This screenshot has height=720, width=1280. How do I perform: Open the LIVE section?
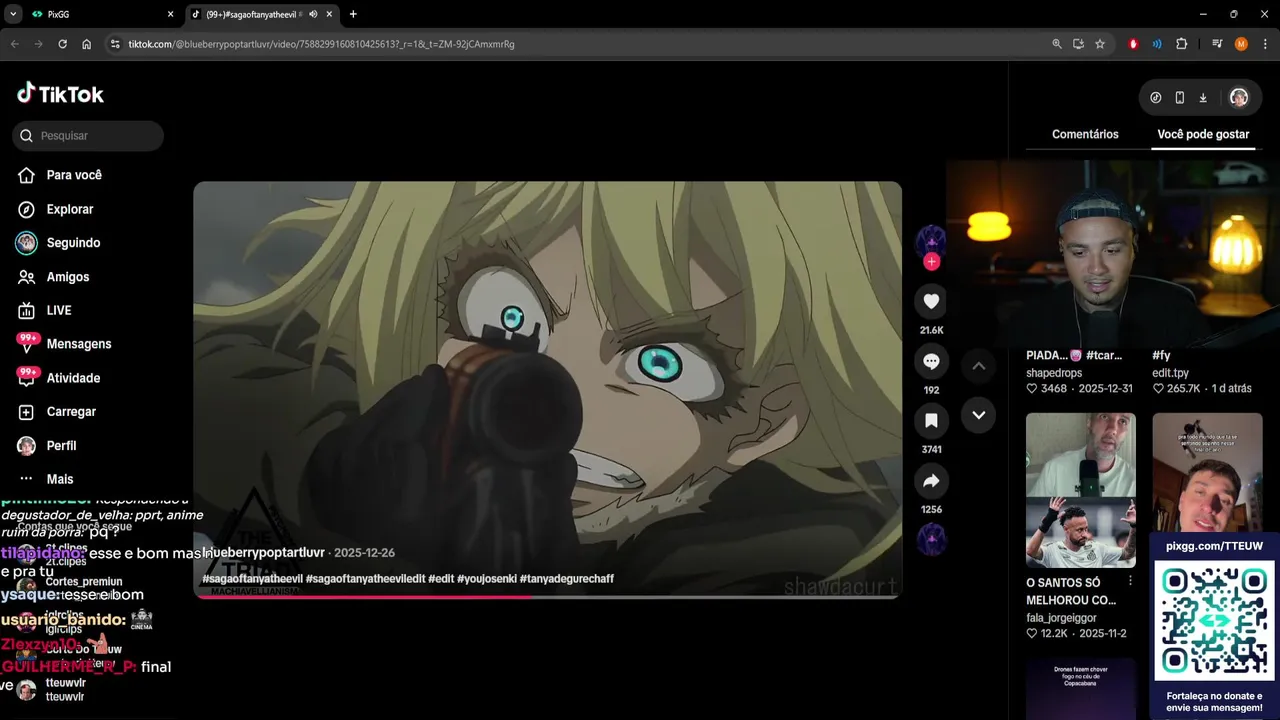45,310
